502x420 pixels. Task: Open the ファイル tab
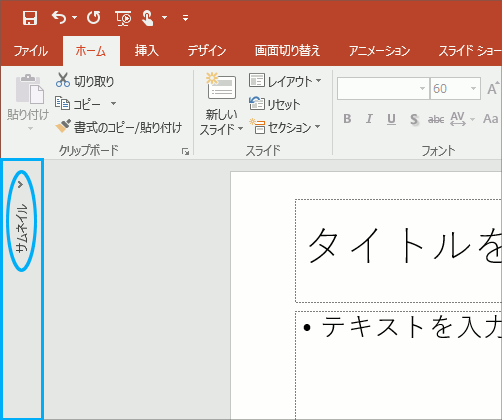(x=31, y=51)
